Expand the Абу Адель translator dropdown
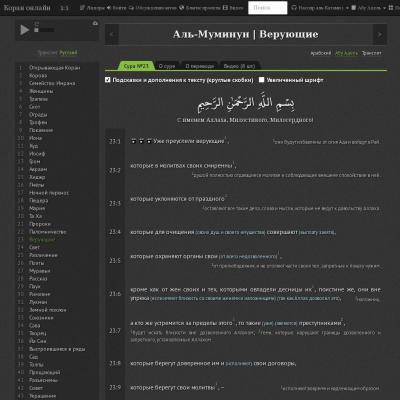Screen dimensions: 400x400 click(x=368, y=8)
